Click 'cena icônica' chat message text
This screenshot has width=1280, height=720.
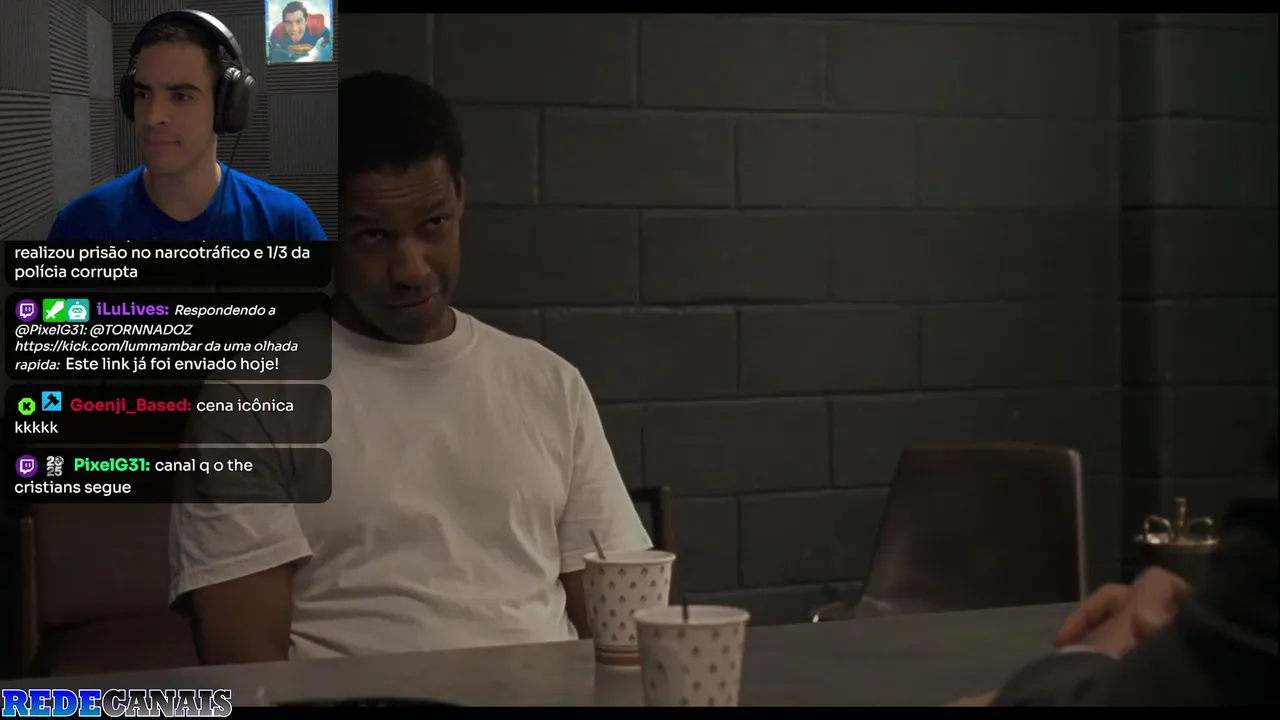point(245,405)
